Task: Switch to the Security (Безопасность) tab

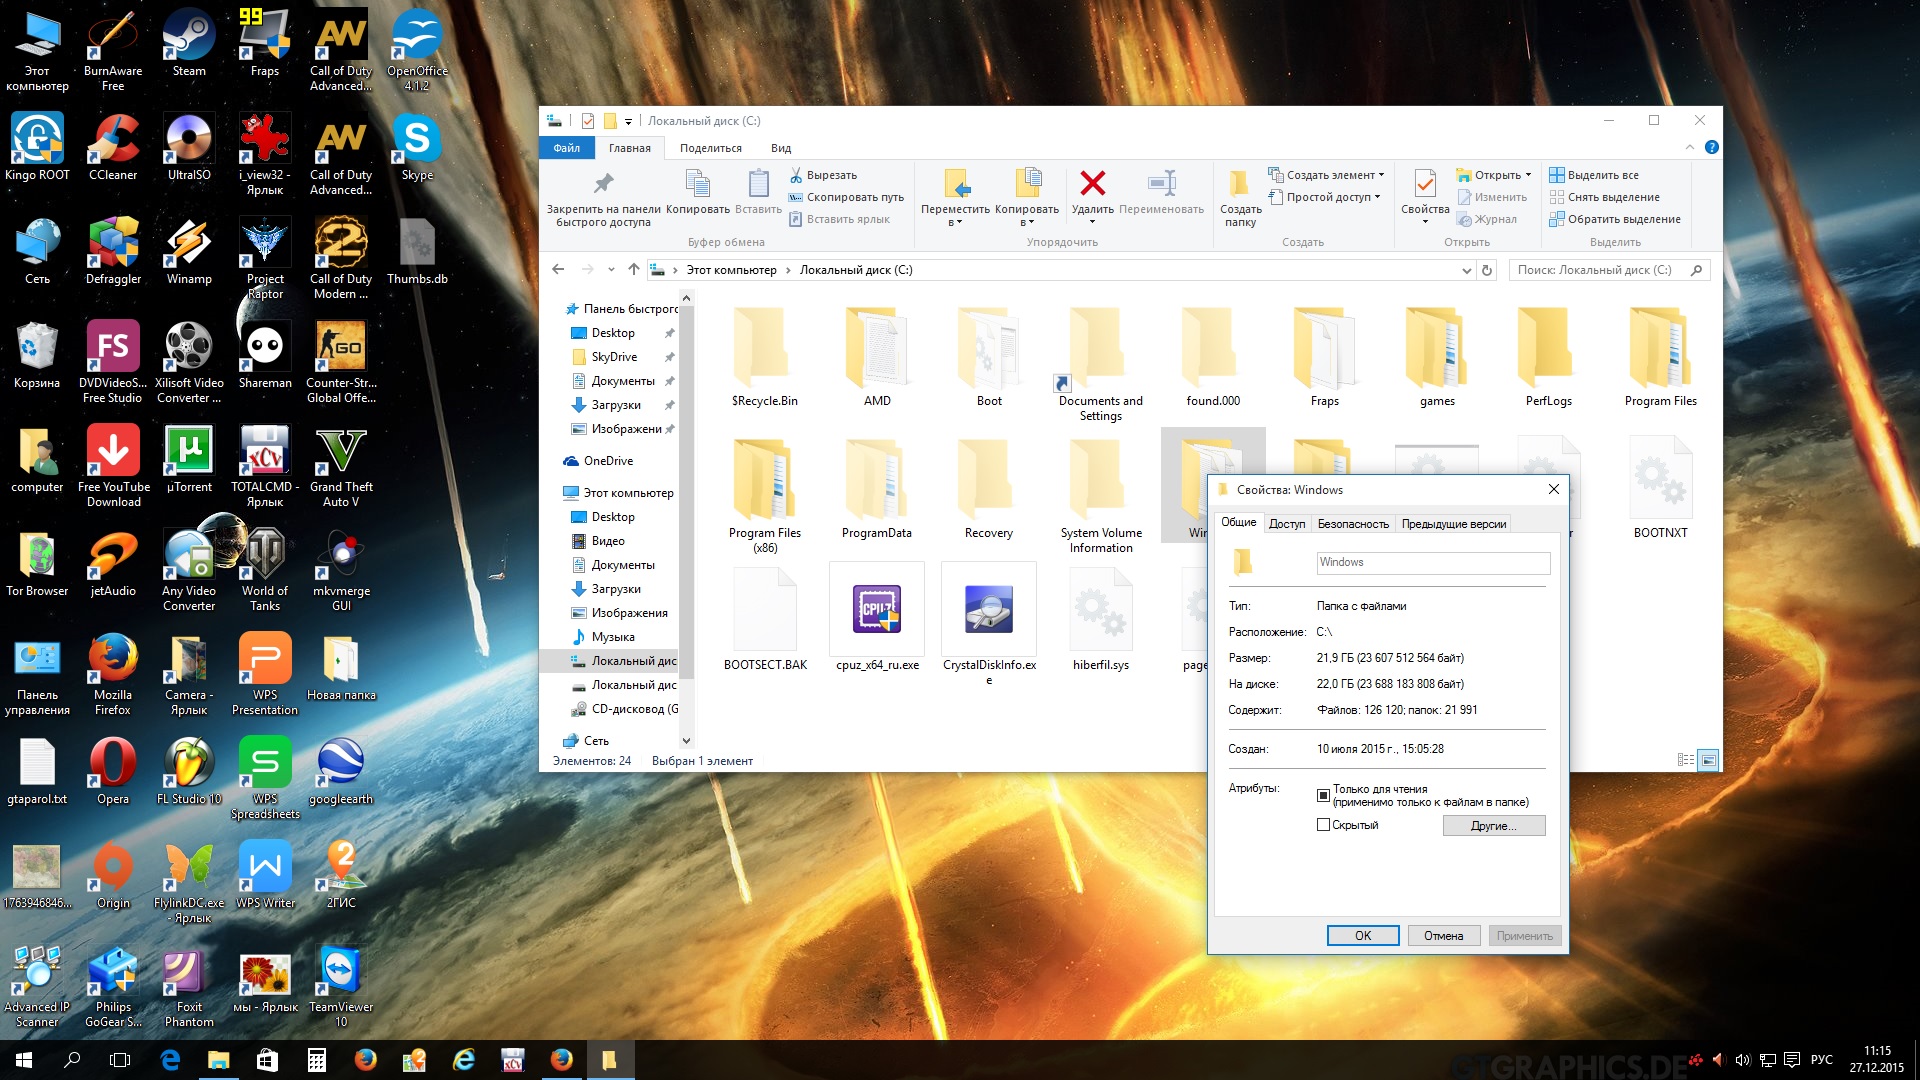Action: tap(1352, 524)
